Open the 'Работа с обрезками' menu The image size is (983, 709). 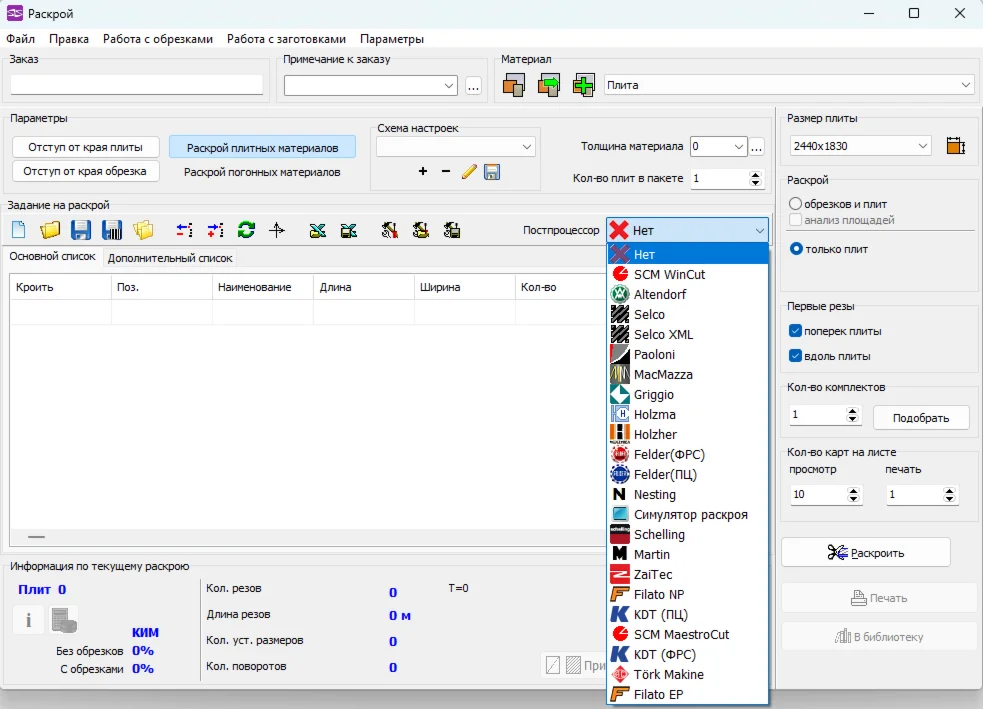158,39
